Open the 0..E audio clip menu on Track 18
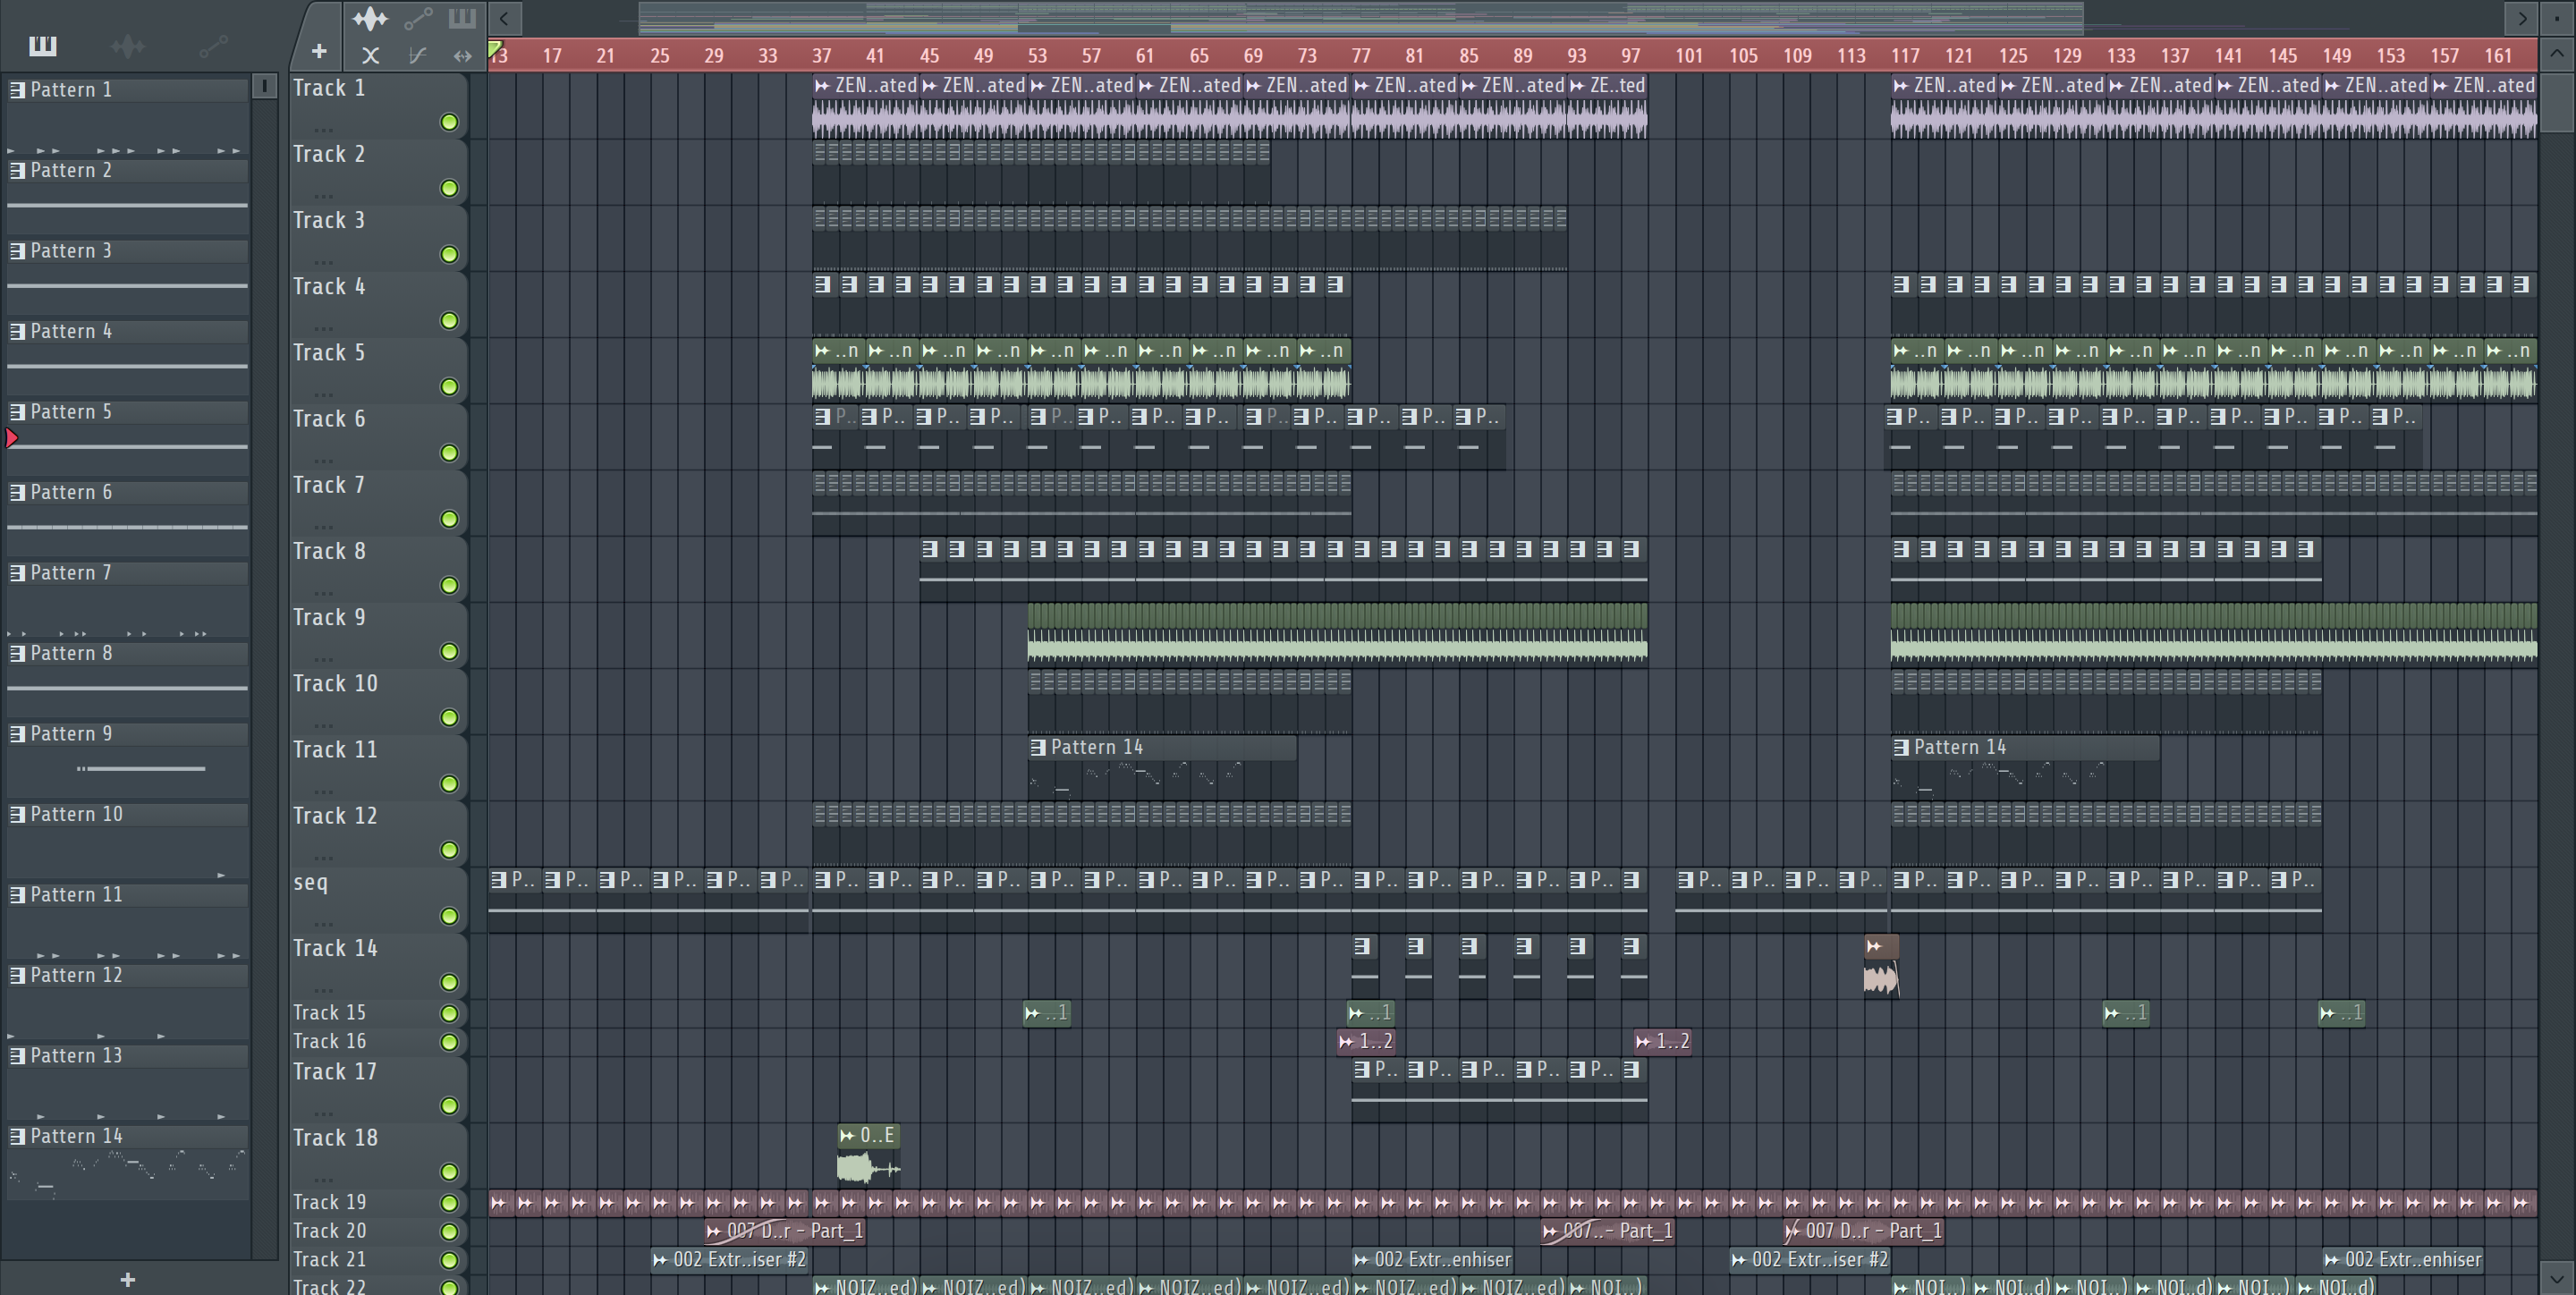 [848, 1136]
